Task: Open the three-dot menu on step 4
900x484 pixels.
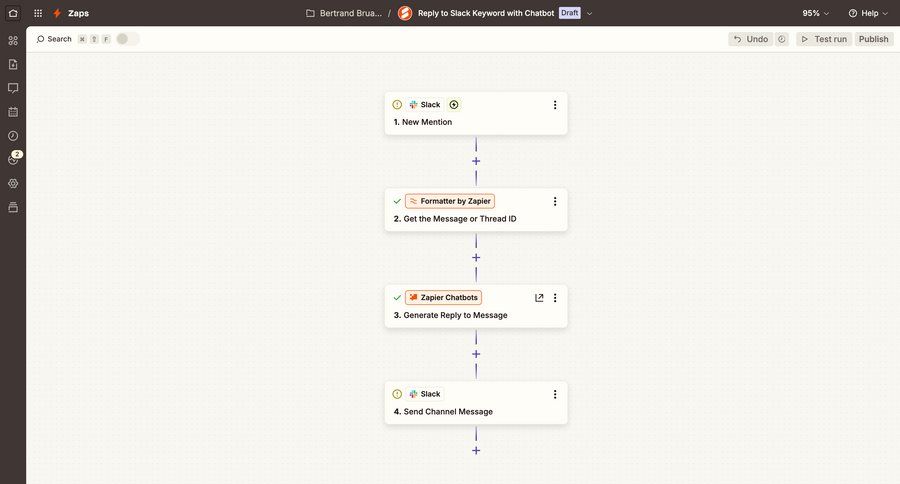Action: 555,394
